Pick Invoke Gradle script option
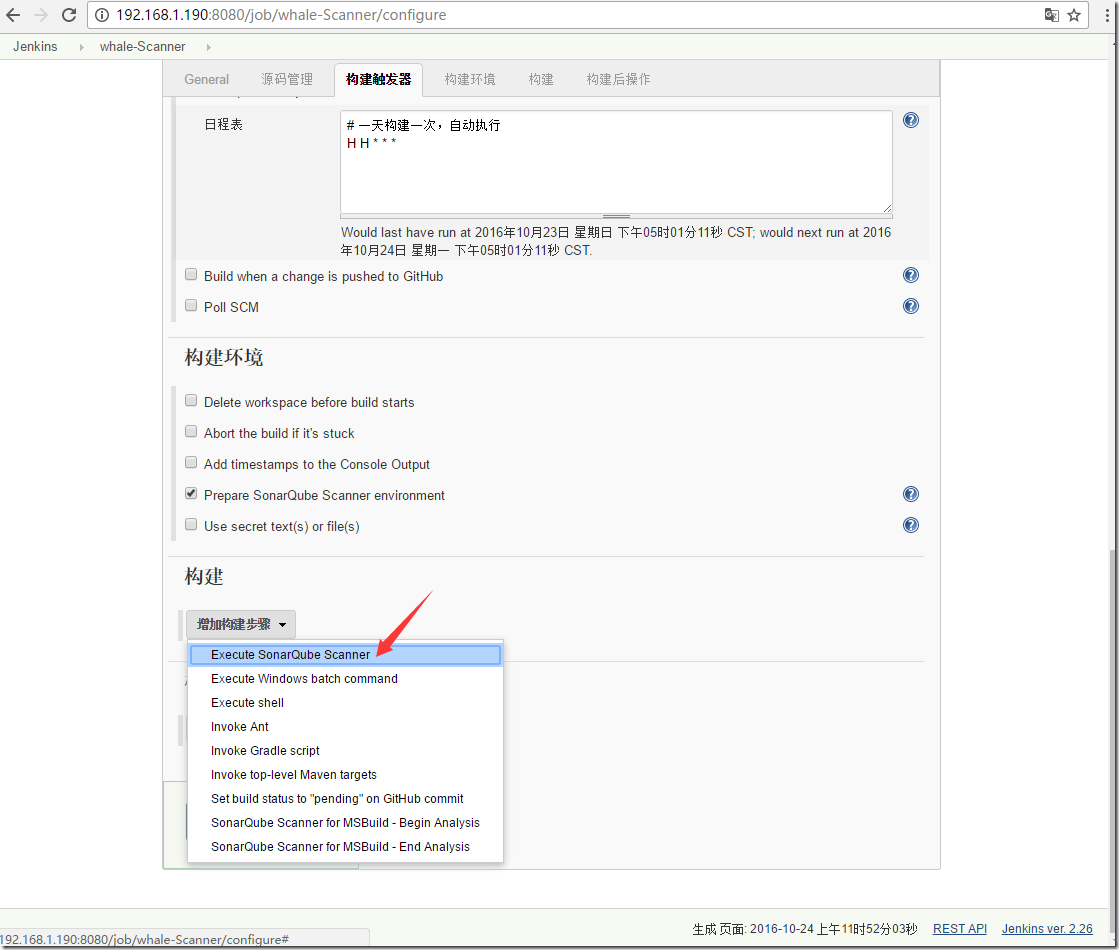Image resolution: width=1119 pixels, height=950 pixels. point(345,751)
